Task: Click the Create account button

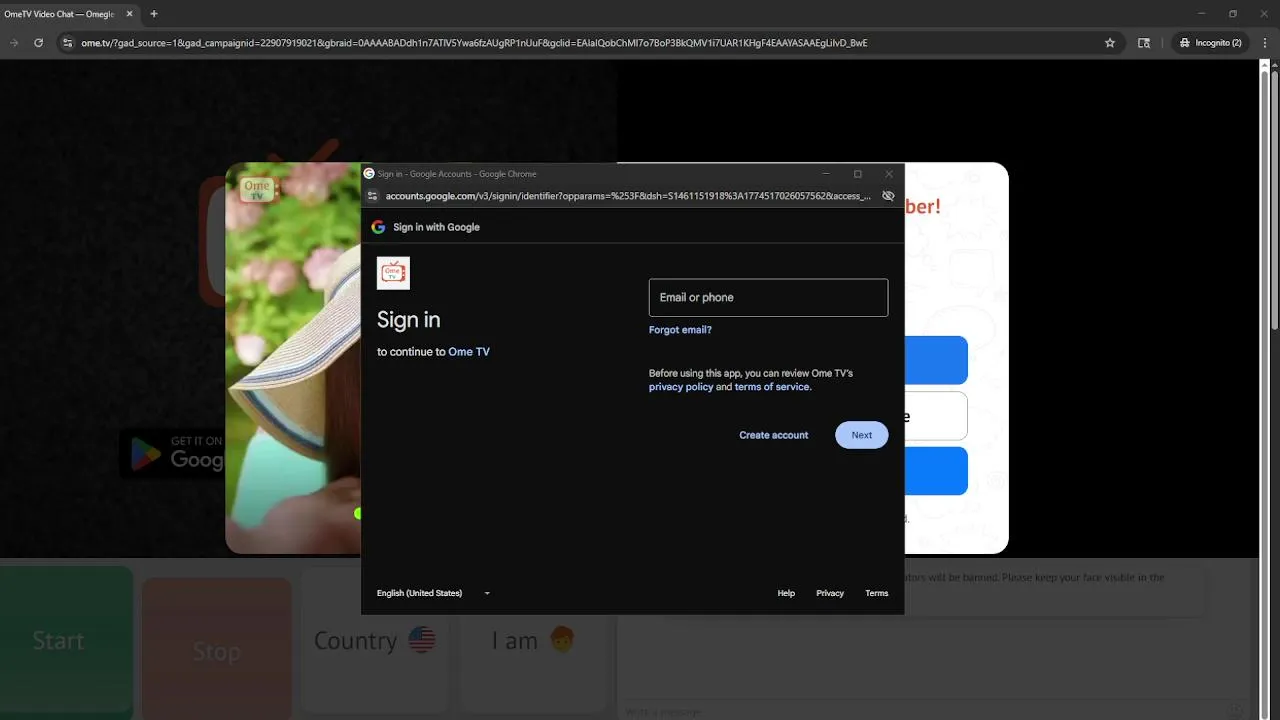Action: pyautogui.click(x=773, y=435)
